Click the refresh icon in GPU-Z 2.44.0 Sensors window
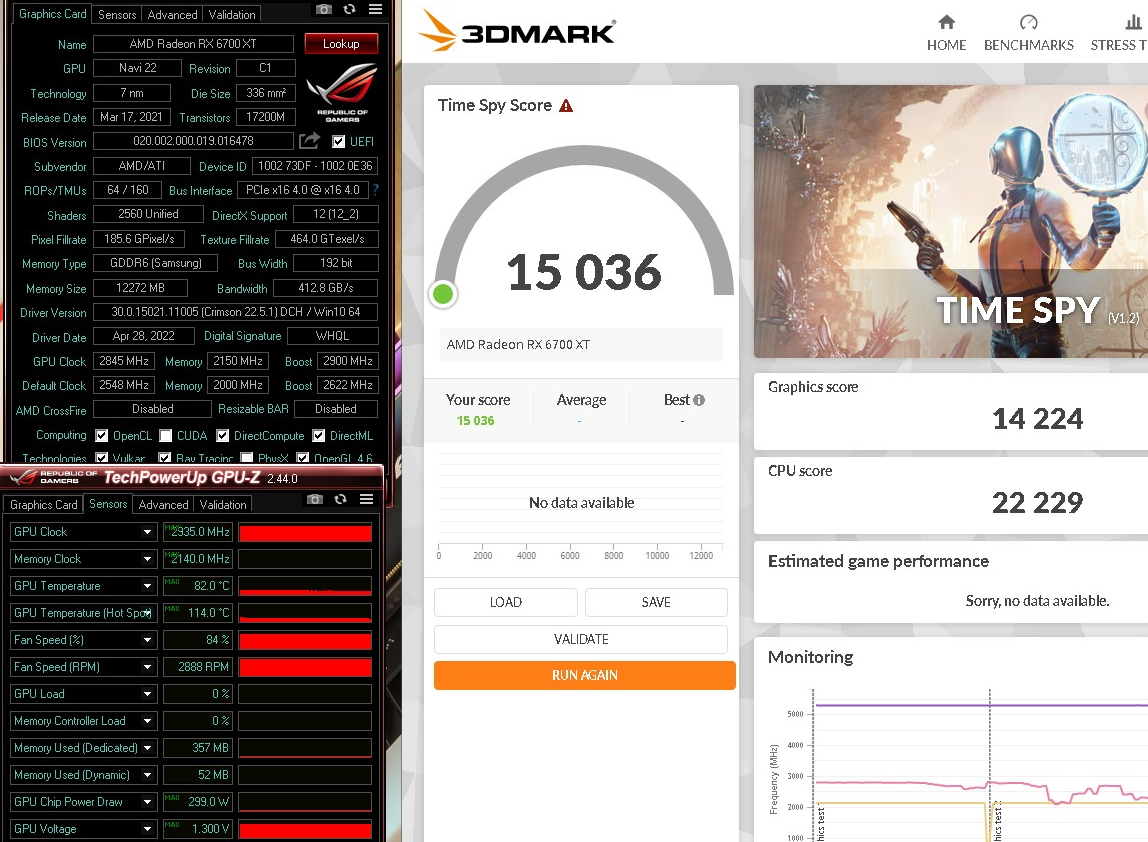The height and width of the screenshot is (842, 1148). 340,499
